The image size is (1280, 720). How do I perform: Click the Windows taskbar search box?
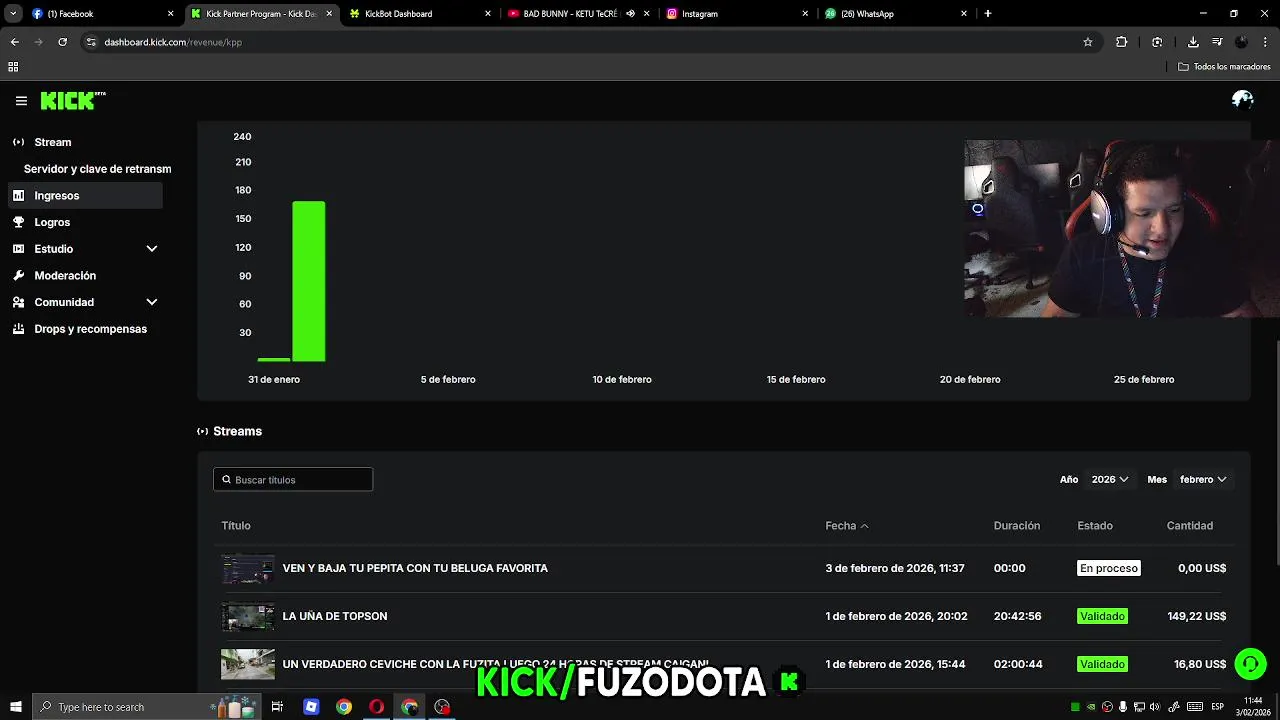[145, 707]
